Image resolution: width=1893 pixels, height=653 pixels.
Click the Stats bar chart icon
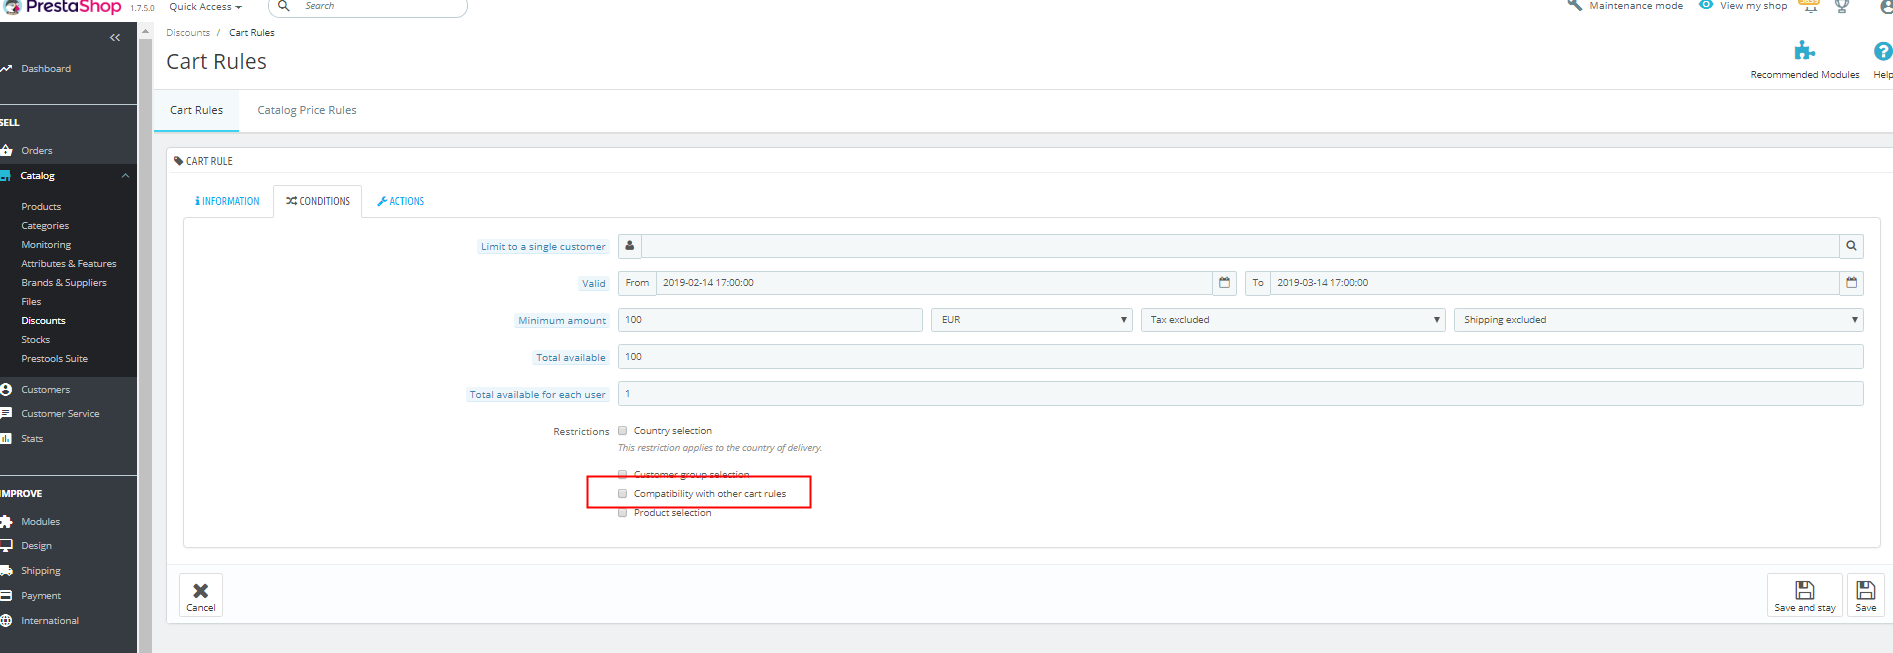[6, 438]
